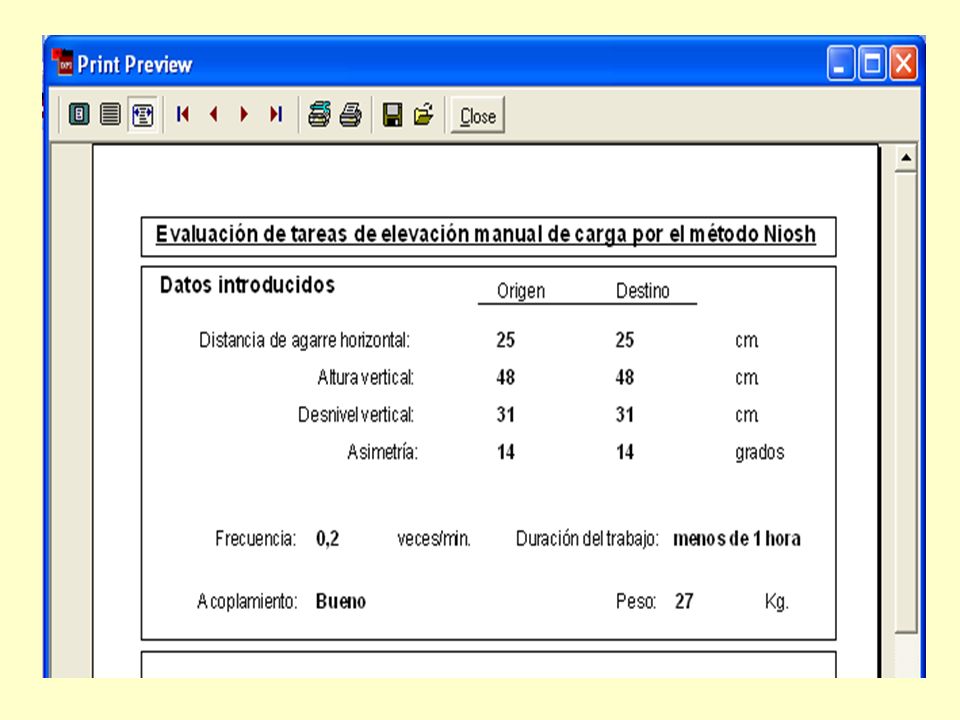Image resolution: width=960 pixels, height=720 pixels.
Task: Go to the previous page
Action: click(x=214, y=114)
